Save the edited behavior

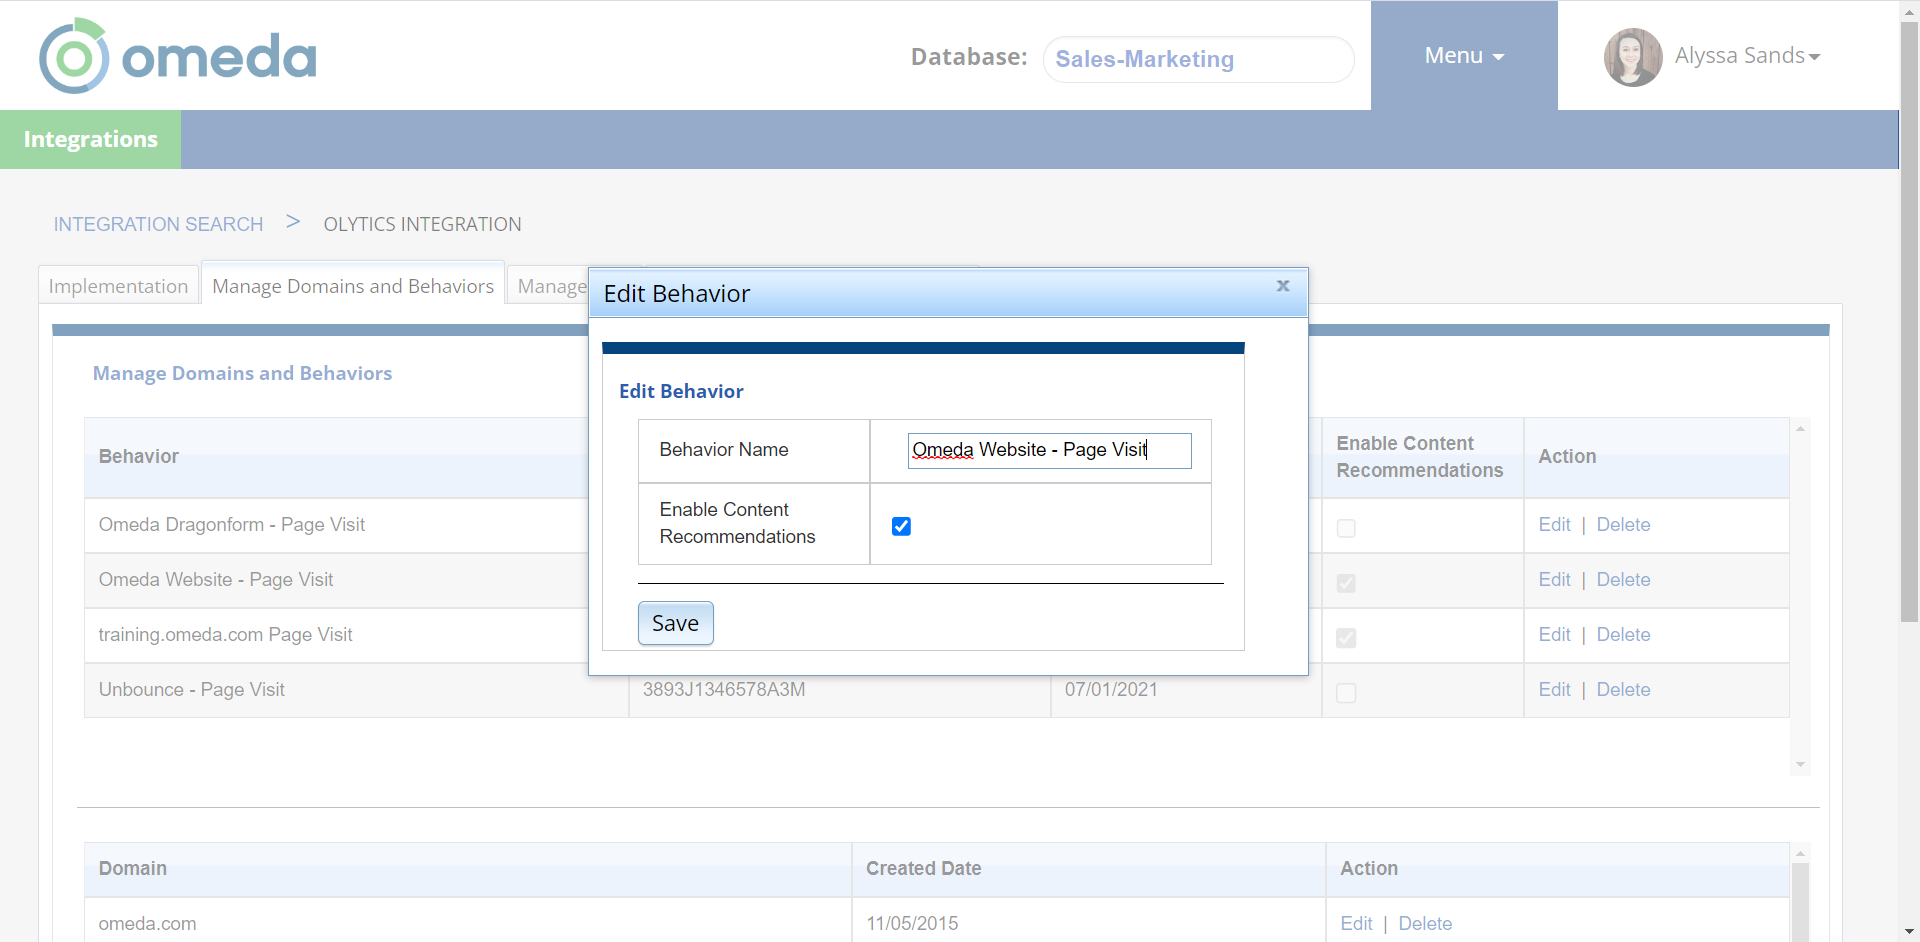(x=675, y=623)
